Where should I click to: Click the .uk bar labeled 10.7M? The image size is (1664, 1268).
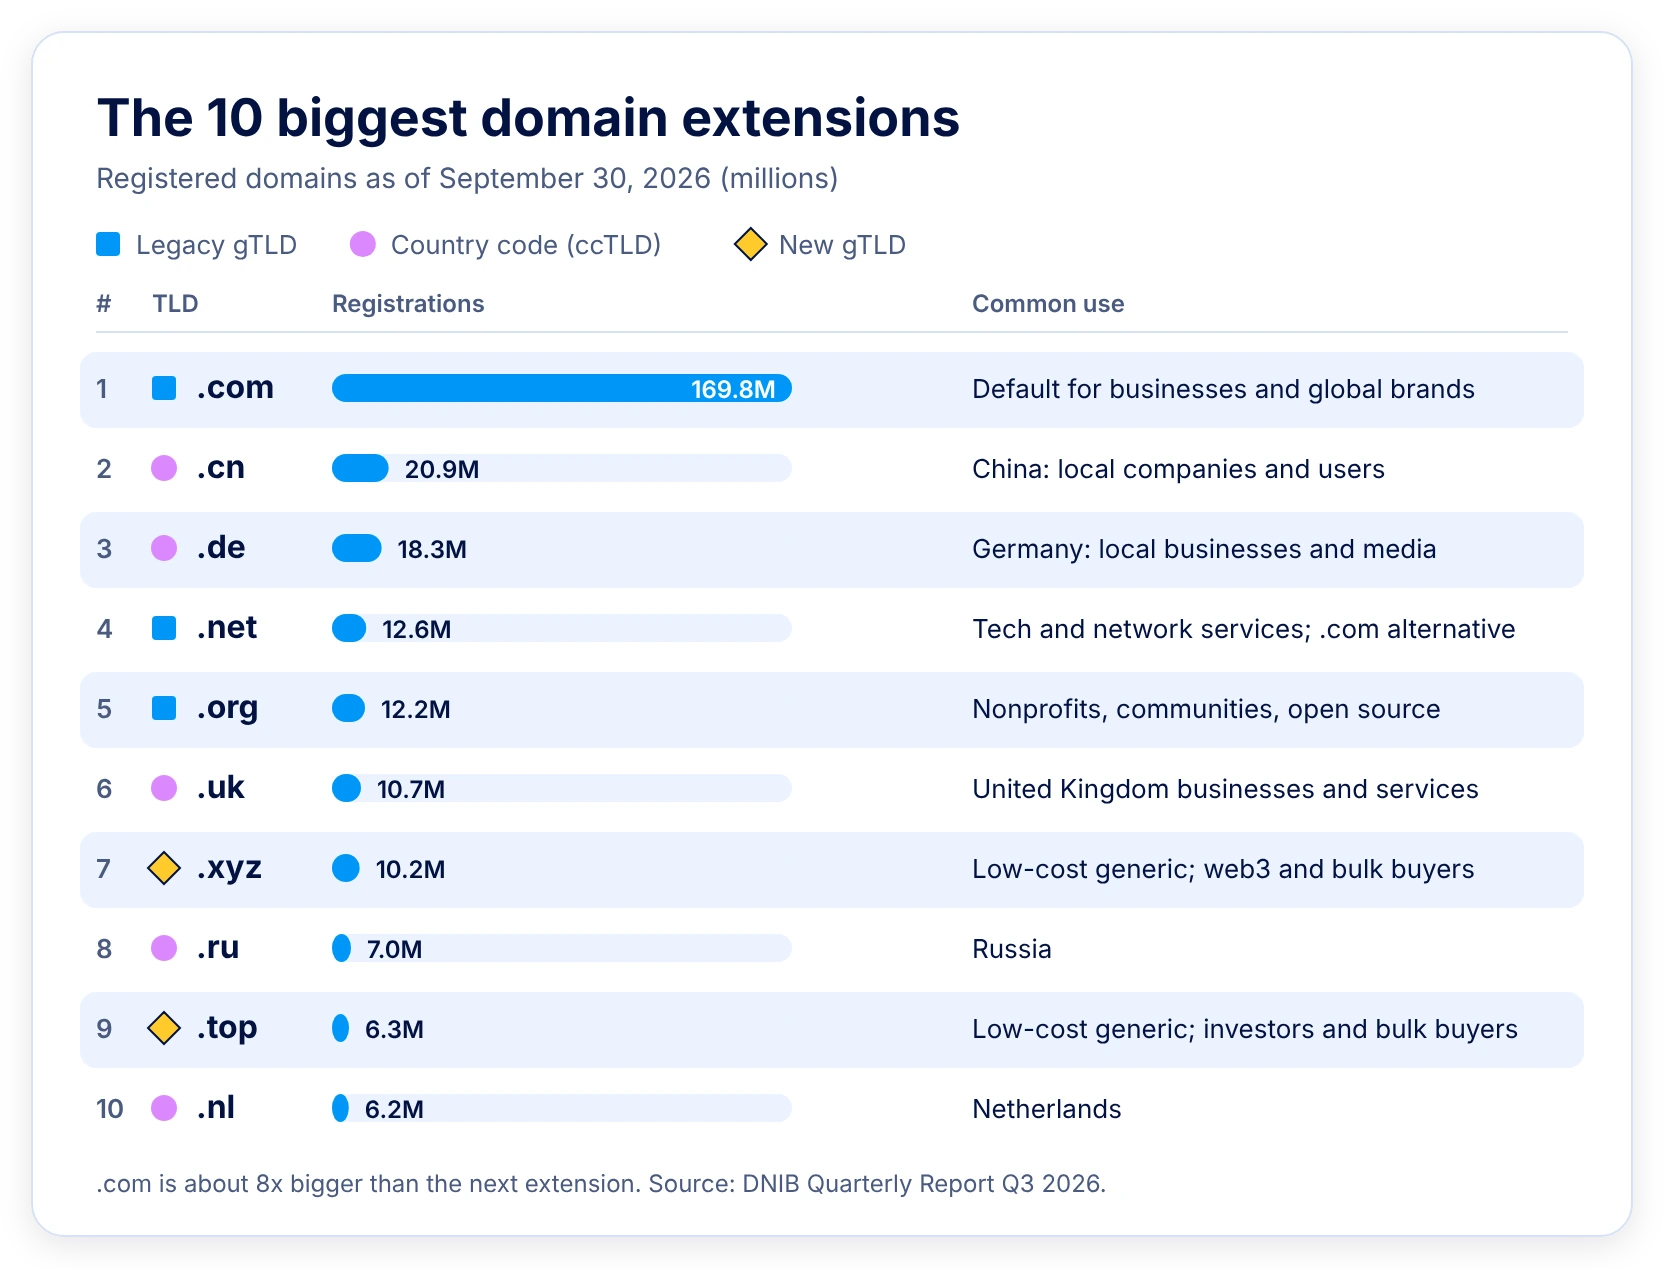click(x=346, y=788)
